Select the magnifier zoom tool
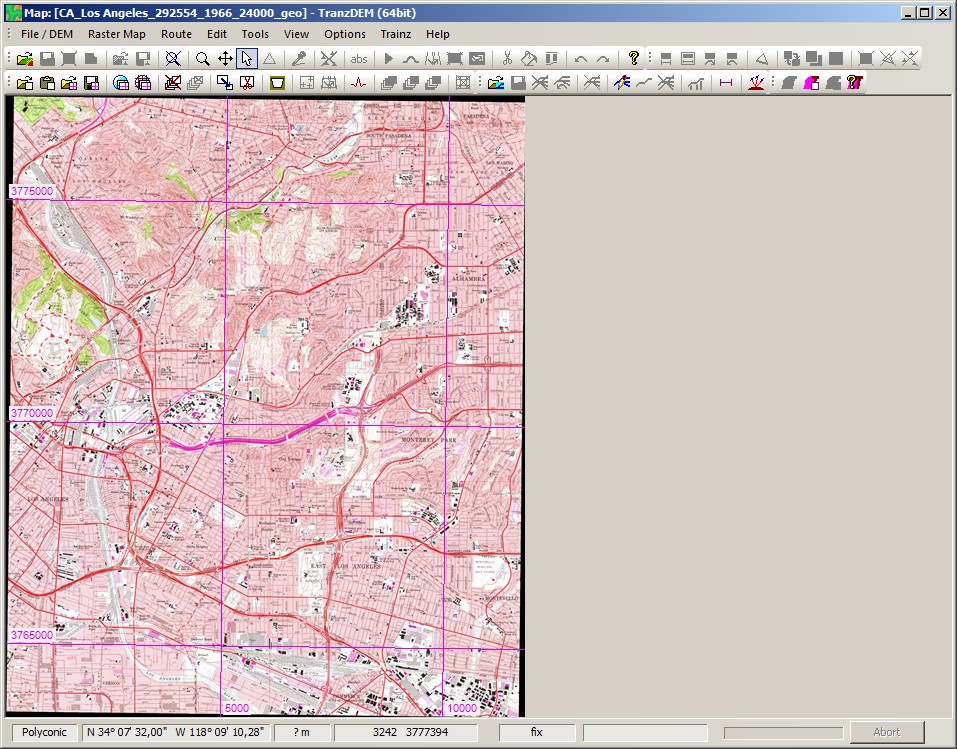Screen dimensions: 957x749 (x=202, y=59)
